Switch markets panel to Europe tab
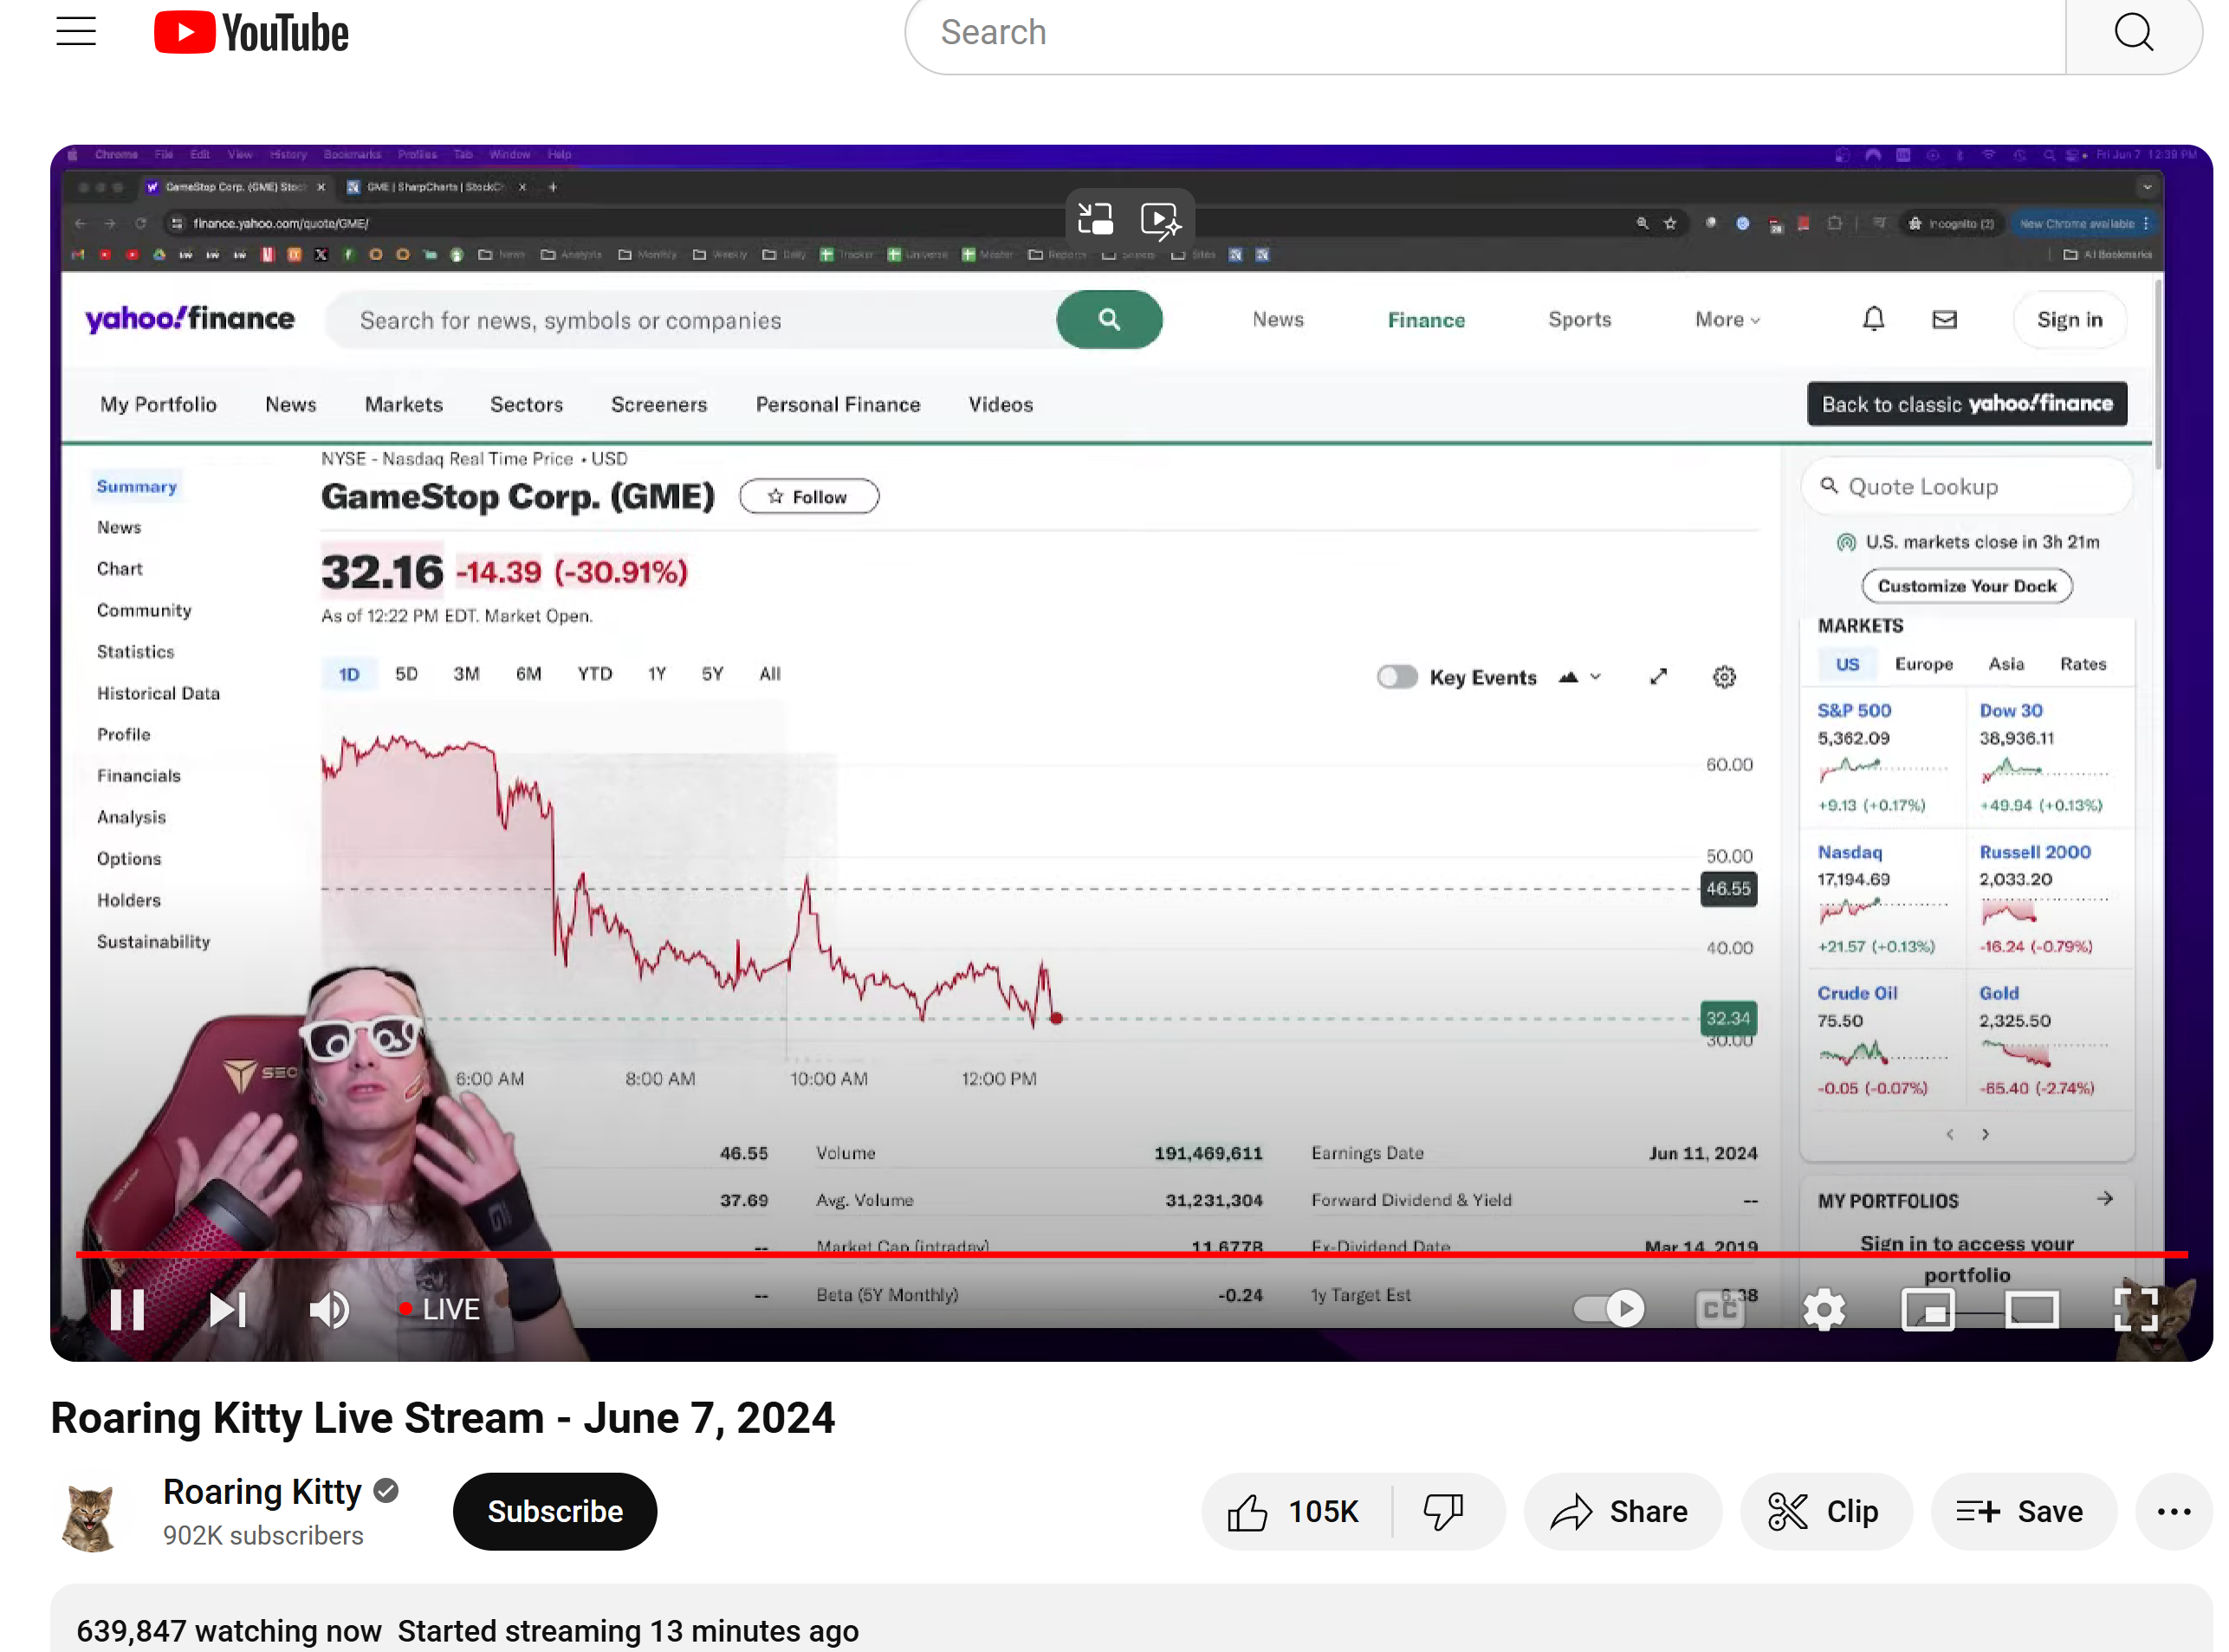 pyautogui.click(x=1923, y=664)
